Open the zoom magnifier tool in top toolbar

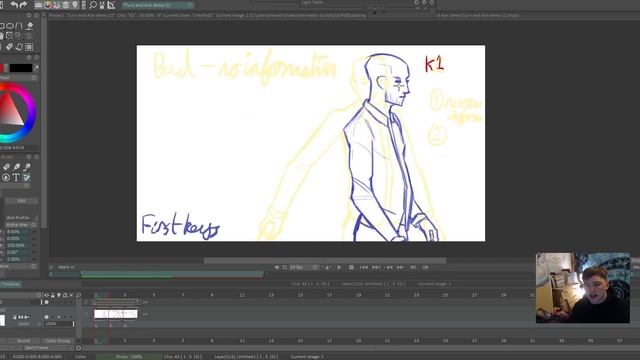tap(93, 5)
